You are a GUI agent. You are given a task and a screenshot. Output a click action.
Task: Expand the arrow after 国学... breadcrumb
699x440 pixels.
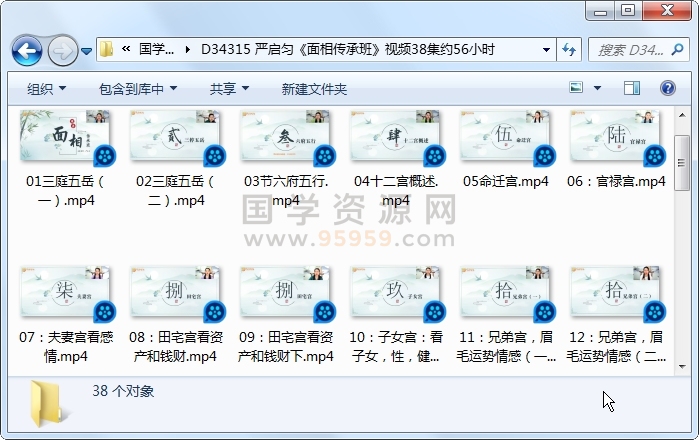(188, 49)
